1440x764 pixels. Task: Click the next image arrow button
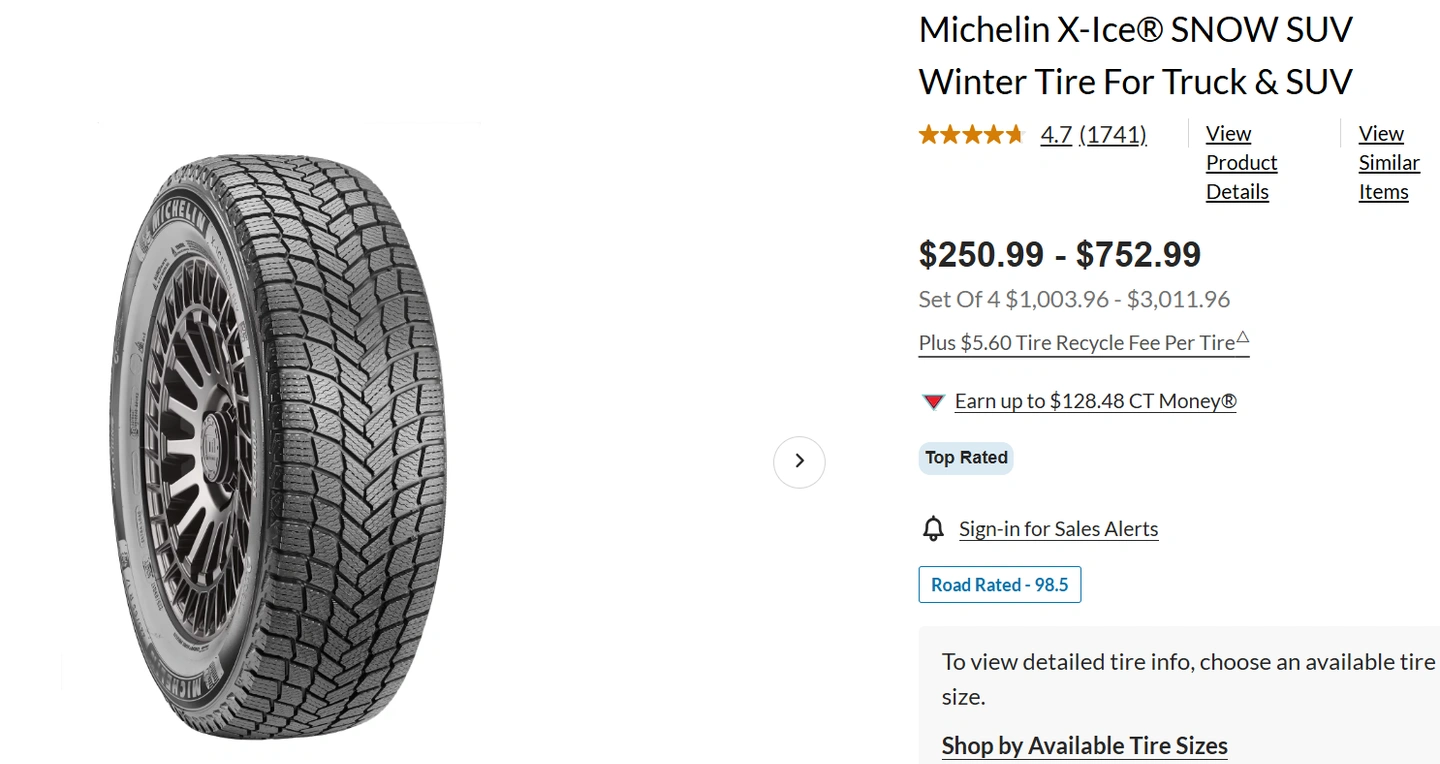coord(799,461)
